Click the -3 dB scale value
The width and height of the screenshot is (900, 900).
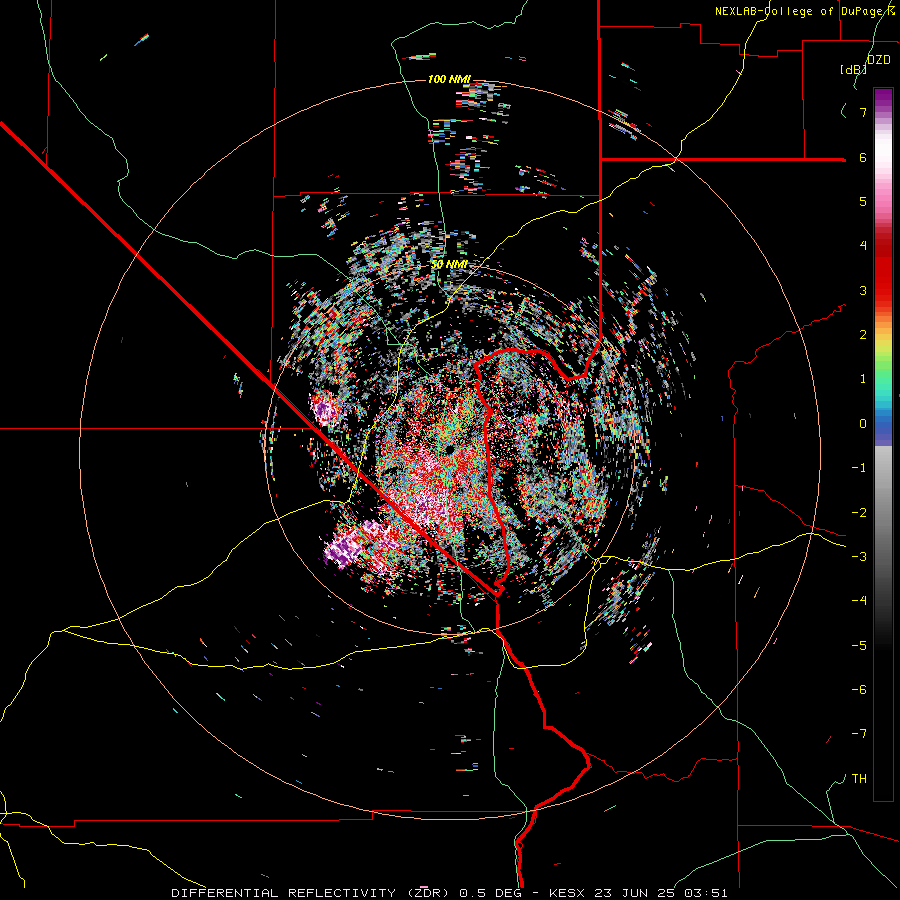tap(859, 557)
